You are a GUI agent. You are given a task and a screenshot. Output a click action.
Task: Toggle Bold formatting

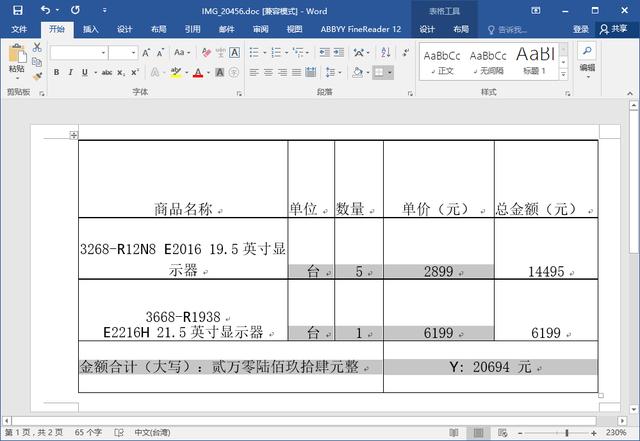[x=56, y=72]
